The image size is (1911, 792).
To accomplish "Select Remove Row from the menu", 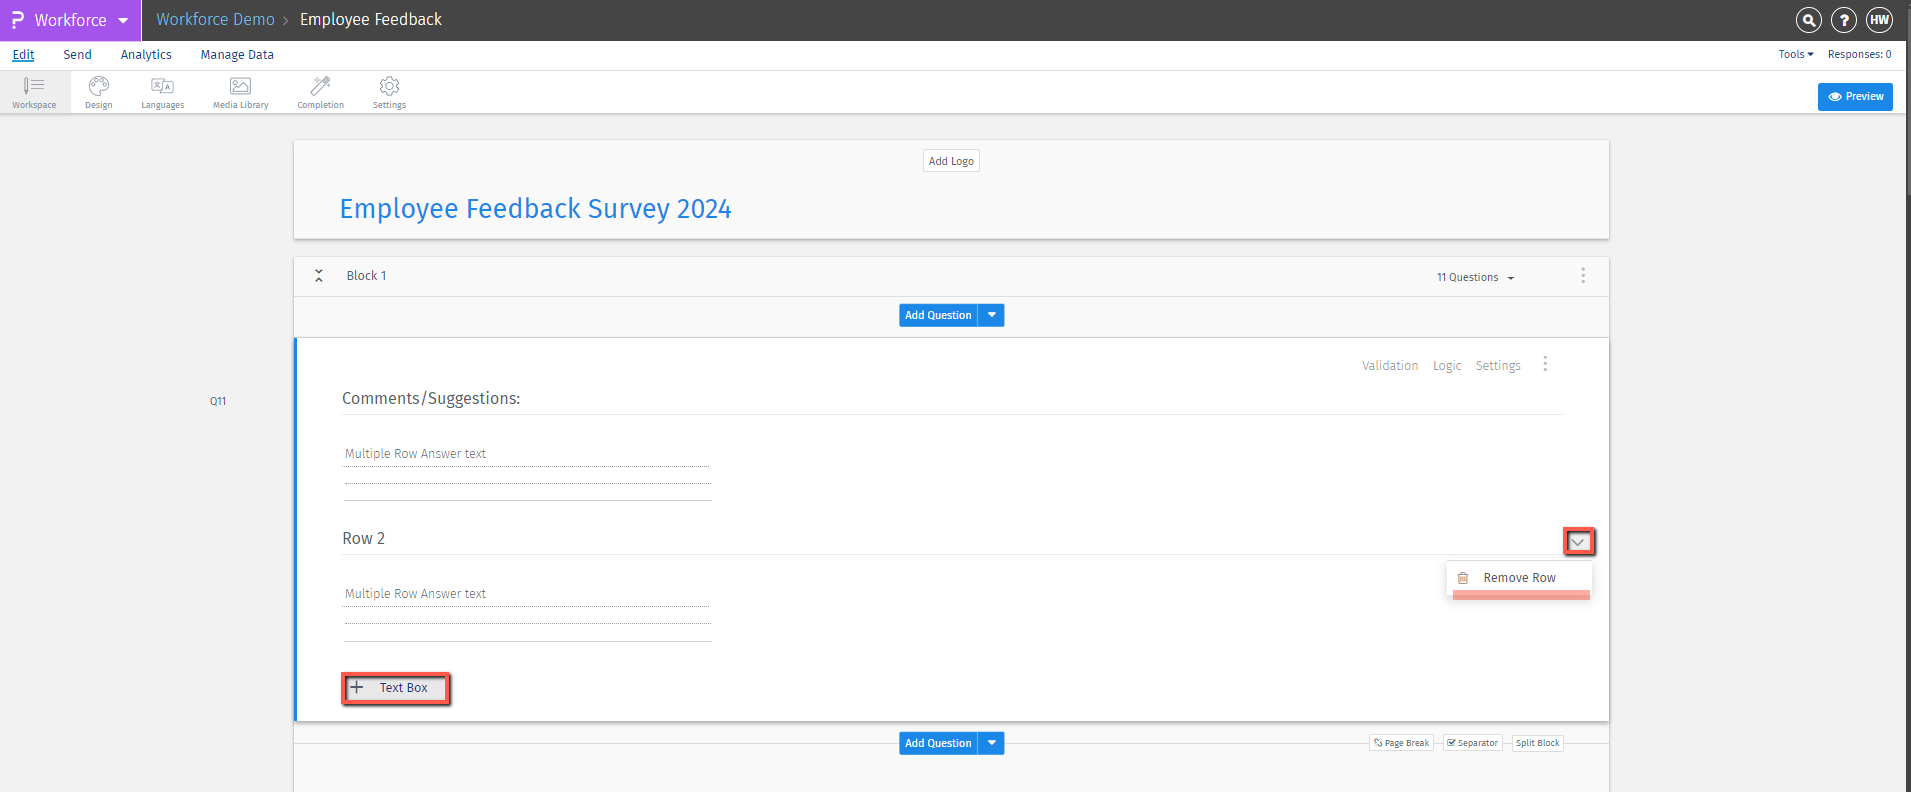I will point(1519,578).
